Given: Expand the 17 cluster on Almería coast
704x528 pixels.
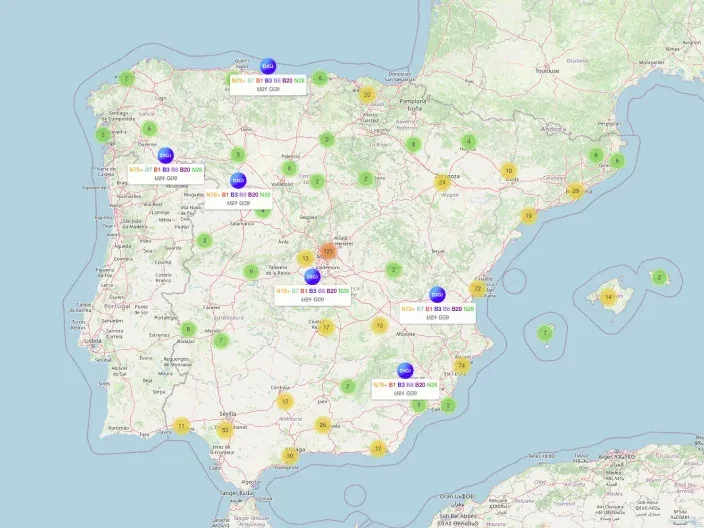Looking at the screenshot, I should tap(378, 448).
